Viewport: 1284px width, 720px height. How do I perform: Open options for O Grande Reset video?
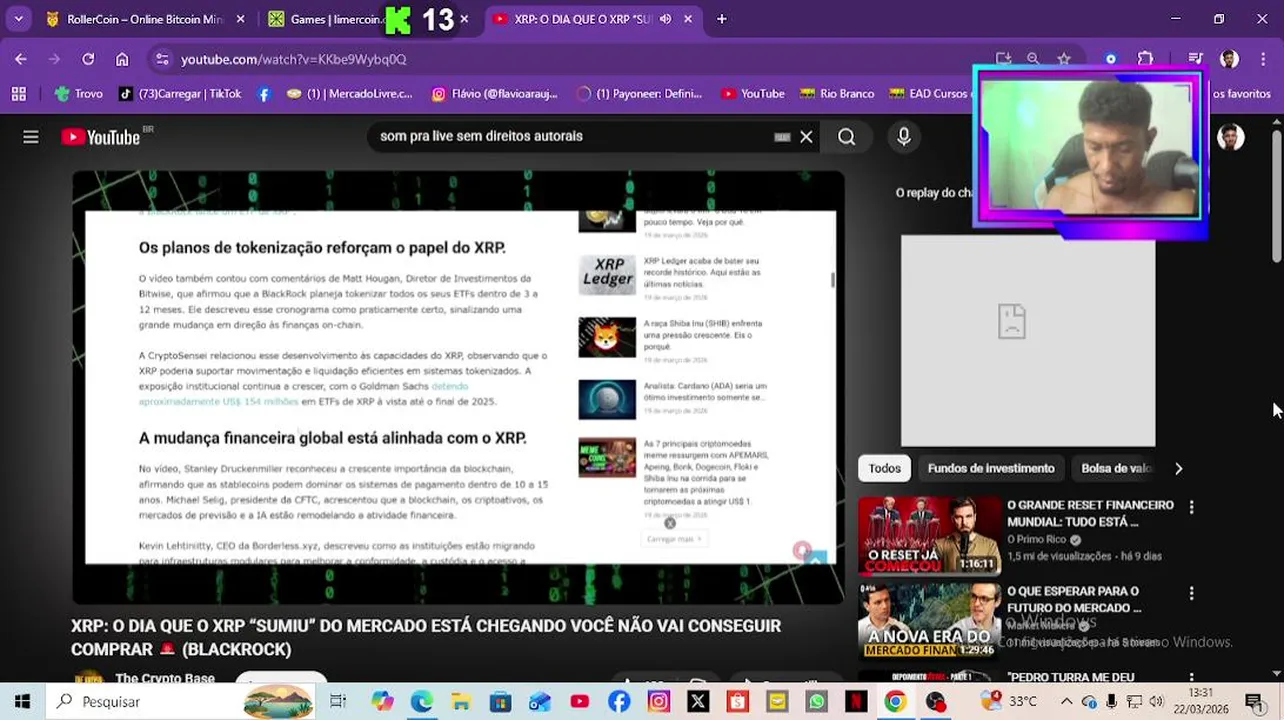tap(1191, 507)
